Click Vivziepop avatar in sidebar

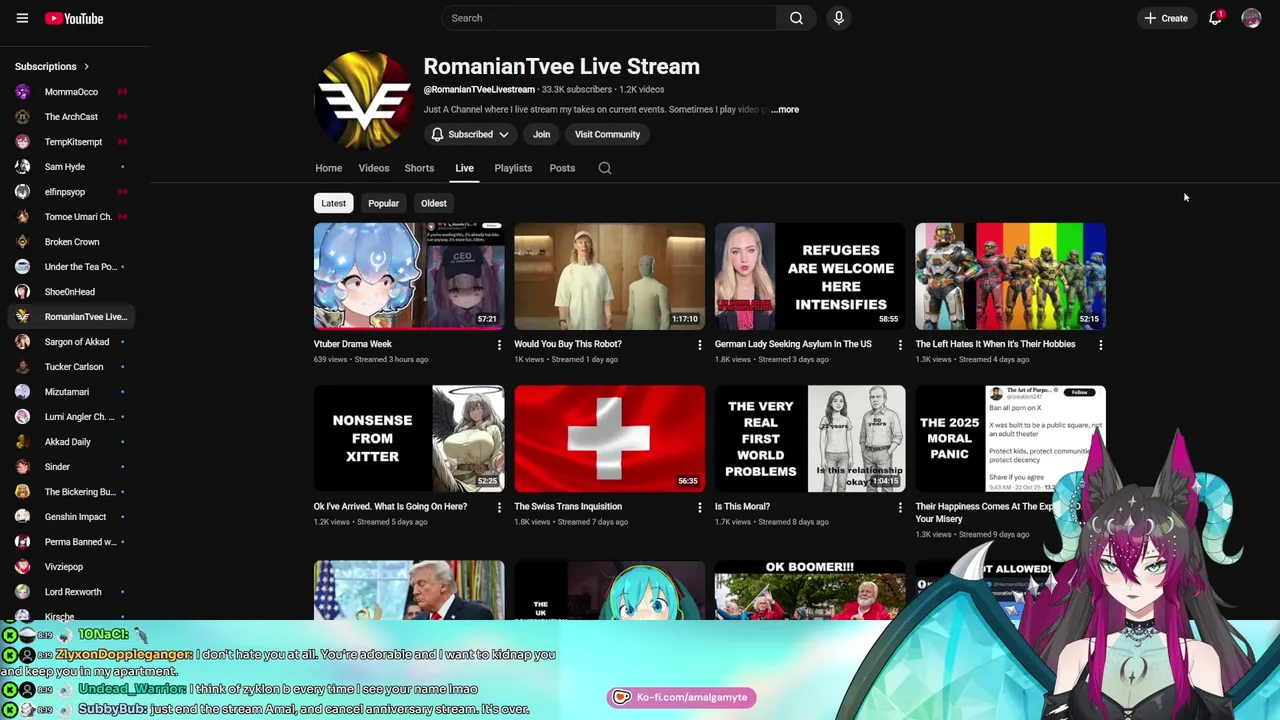coord(22,567)
